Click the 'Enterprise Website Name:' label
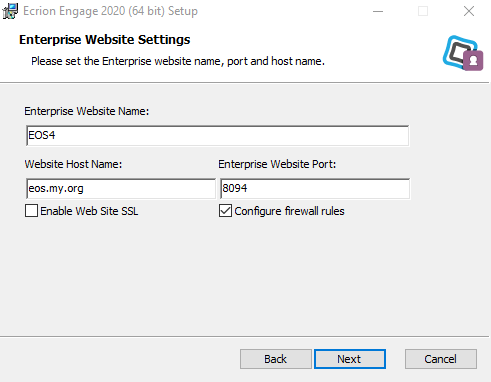The image size is (491, 382). coord(87,111)
